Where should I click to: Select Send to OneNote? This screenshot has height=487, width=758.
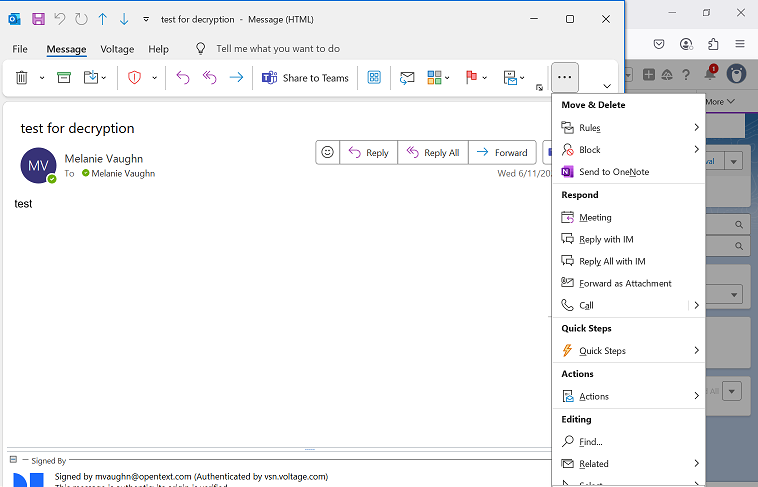coord(628,172)
